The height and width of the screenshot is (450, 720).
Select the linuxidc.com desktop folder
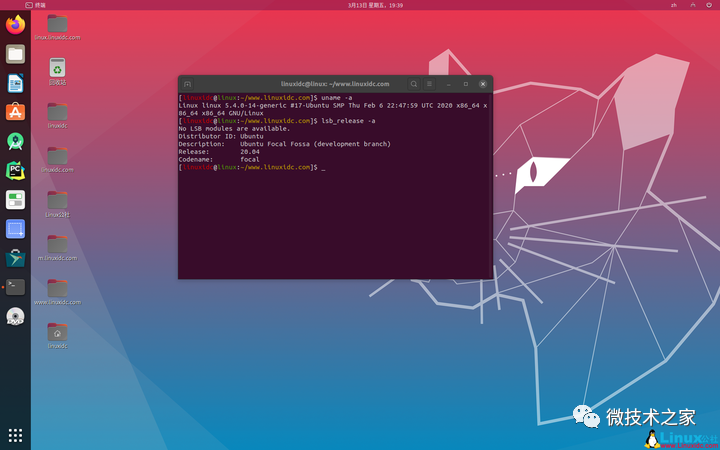click(x=57, y=160)
